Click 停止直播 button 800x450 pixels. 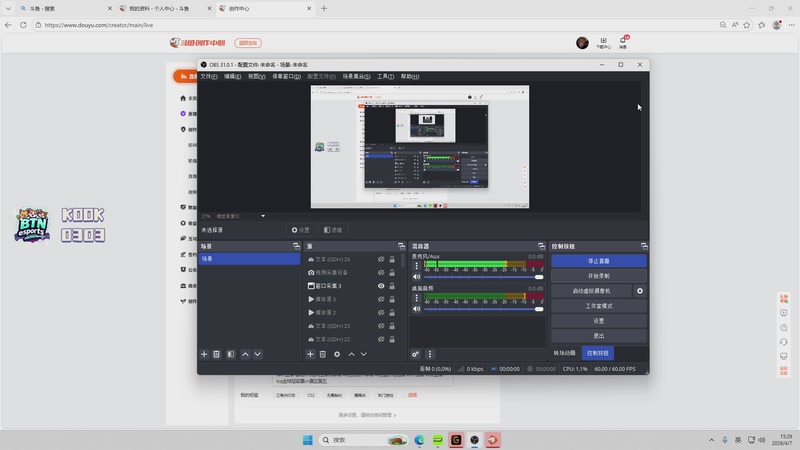click(x=598, y=261)
